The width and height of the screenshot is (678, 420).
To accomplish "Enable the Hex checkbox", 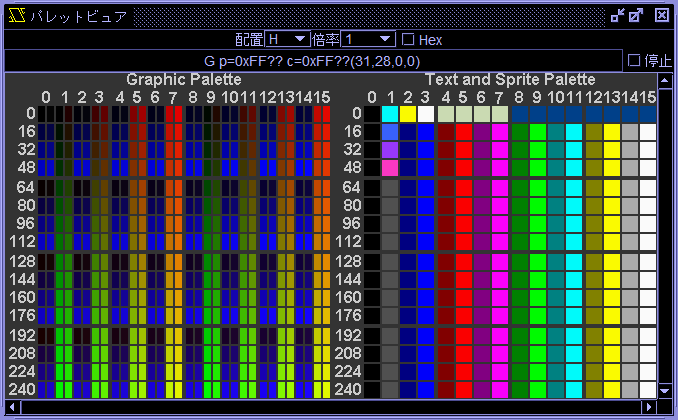I will tap(408, 40).
